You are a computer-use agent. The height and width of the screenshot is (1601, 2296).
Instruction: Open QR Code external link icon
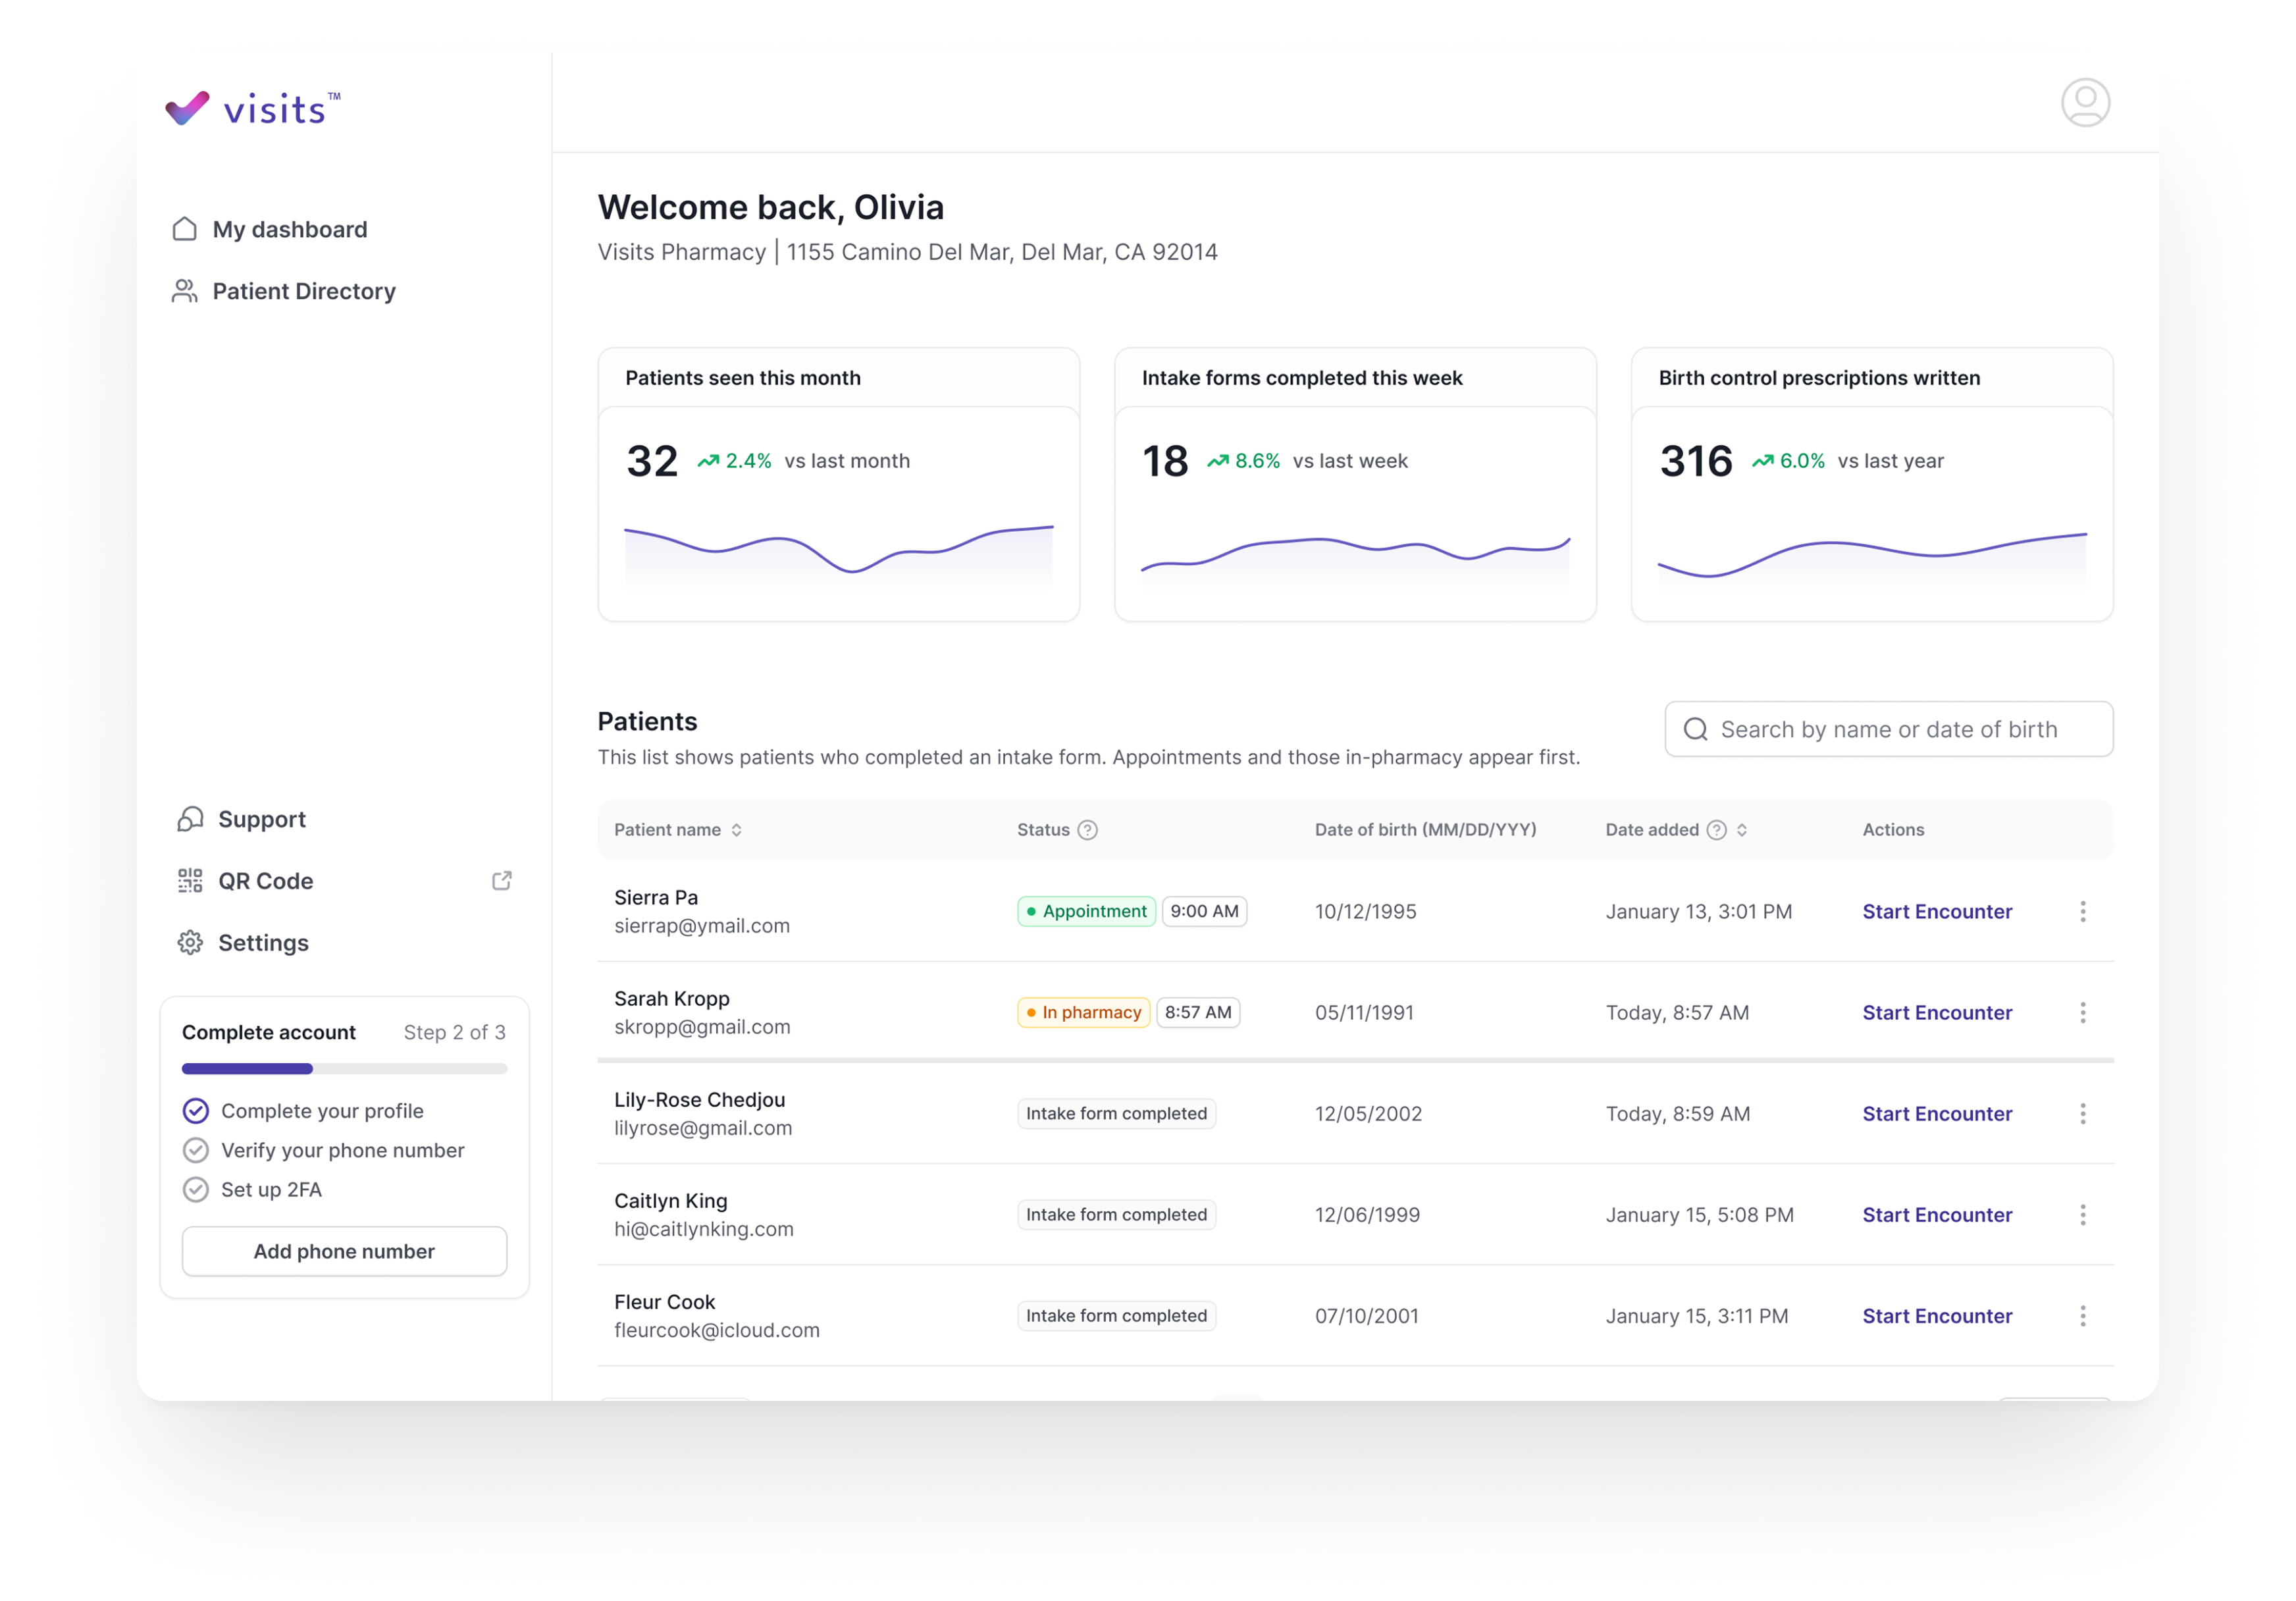(x=502, y=880)
